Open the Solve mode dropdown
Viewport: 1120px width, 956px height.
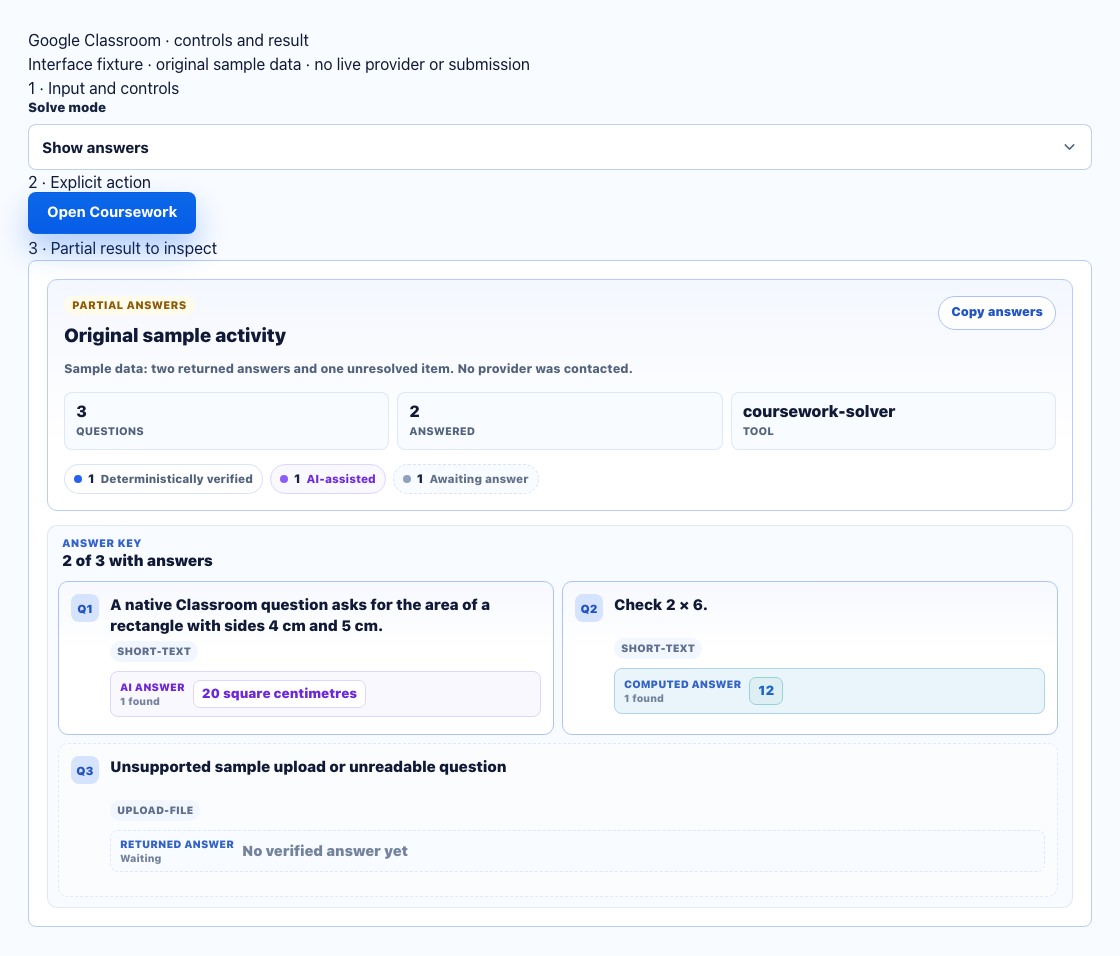559,147
